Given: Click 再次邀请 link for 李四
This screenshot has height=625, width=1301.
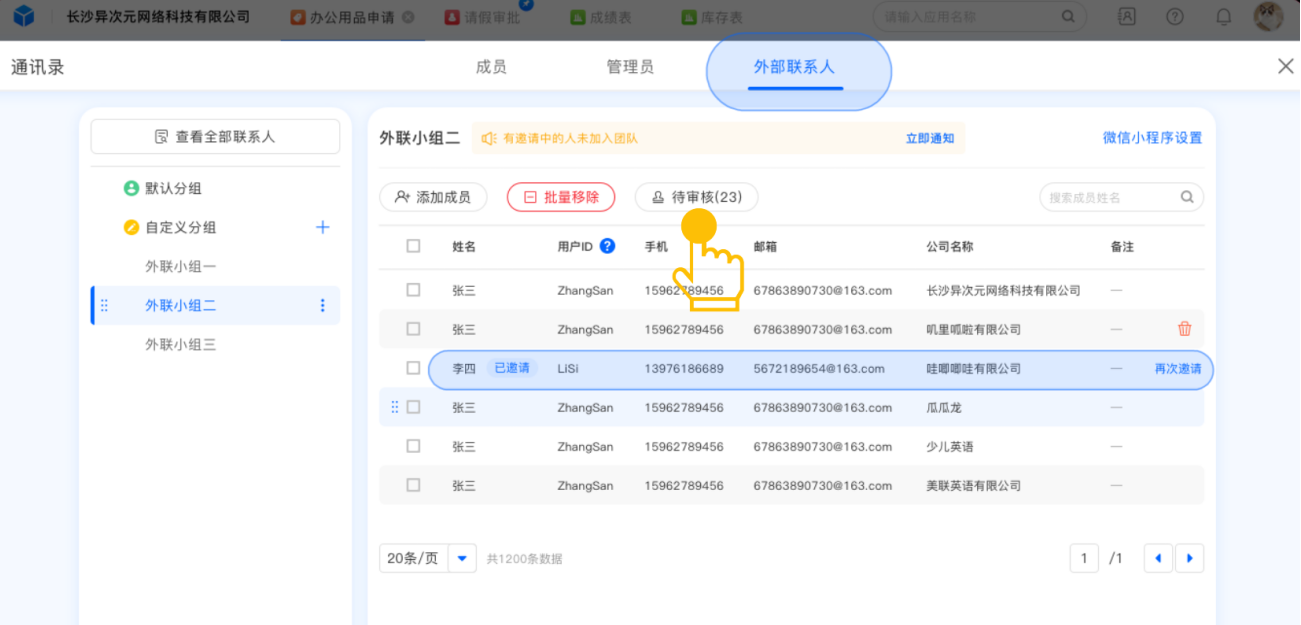Looking at the screenshot, I should coord(1177,368).
